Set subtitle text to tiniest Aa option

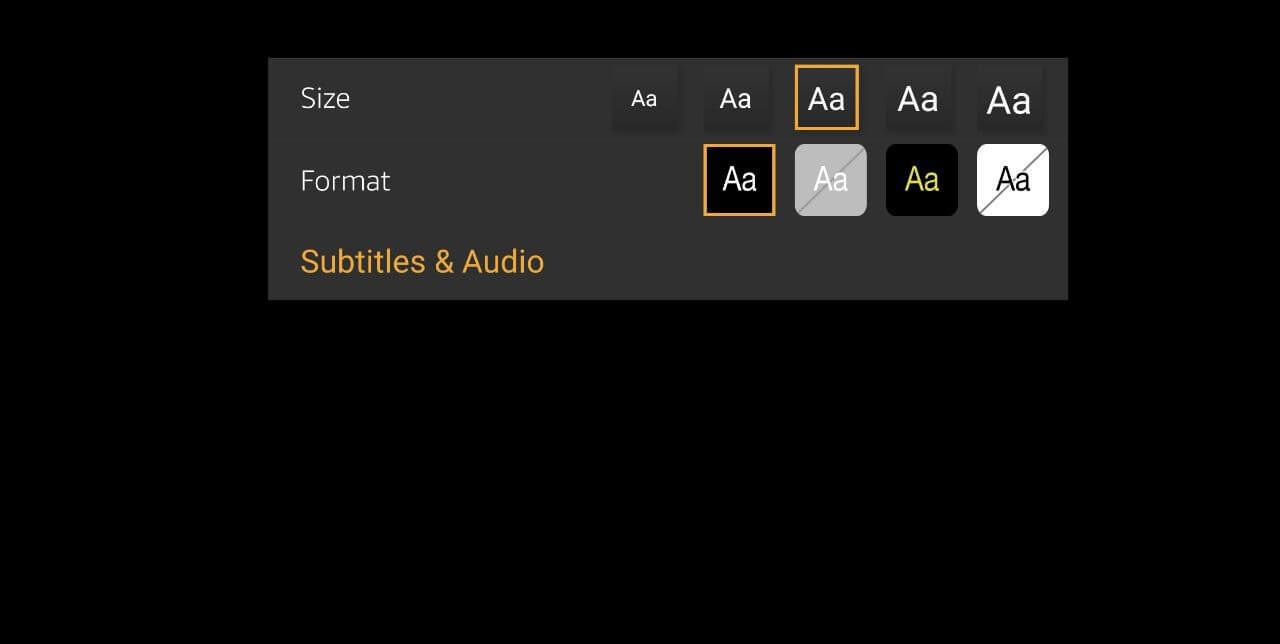point(644,98)
